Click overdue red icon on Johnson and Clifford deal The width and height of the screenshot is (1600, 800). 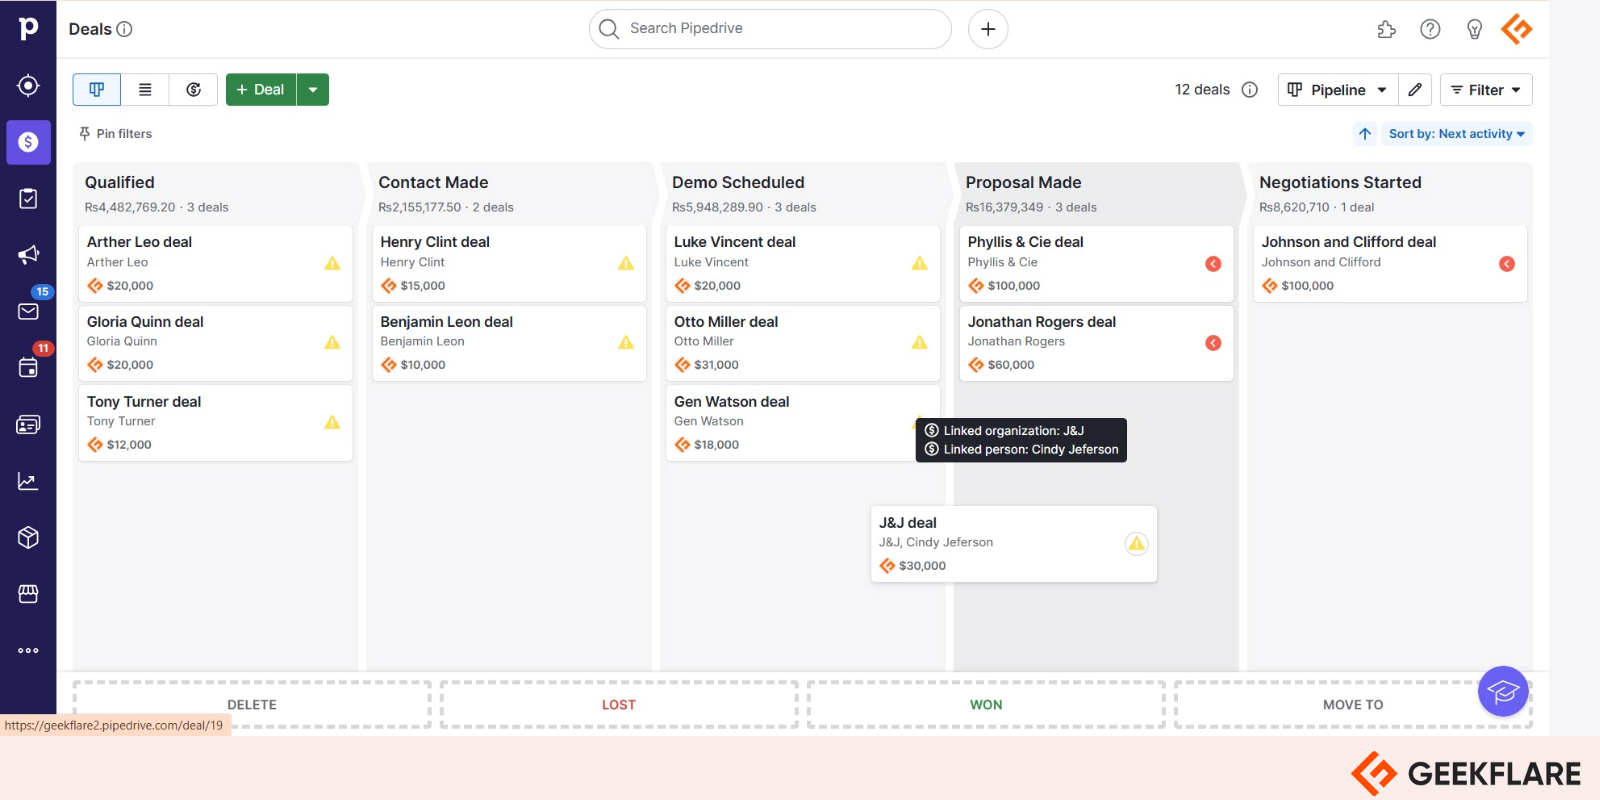click(1507, 264)
